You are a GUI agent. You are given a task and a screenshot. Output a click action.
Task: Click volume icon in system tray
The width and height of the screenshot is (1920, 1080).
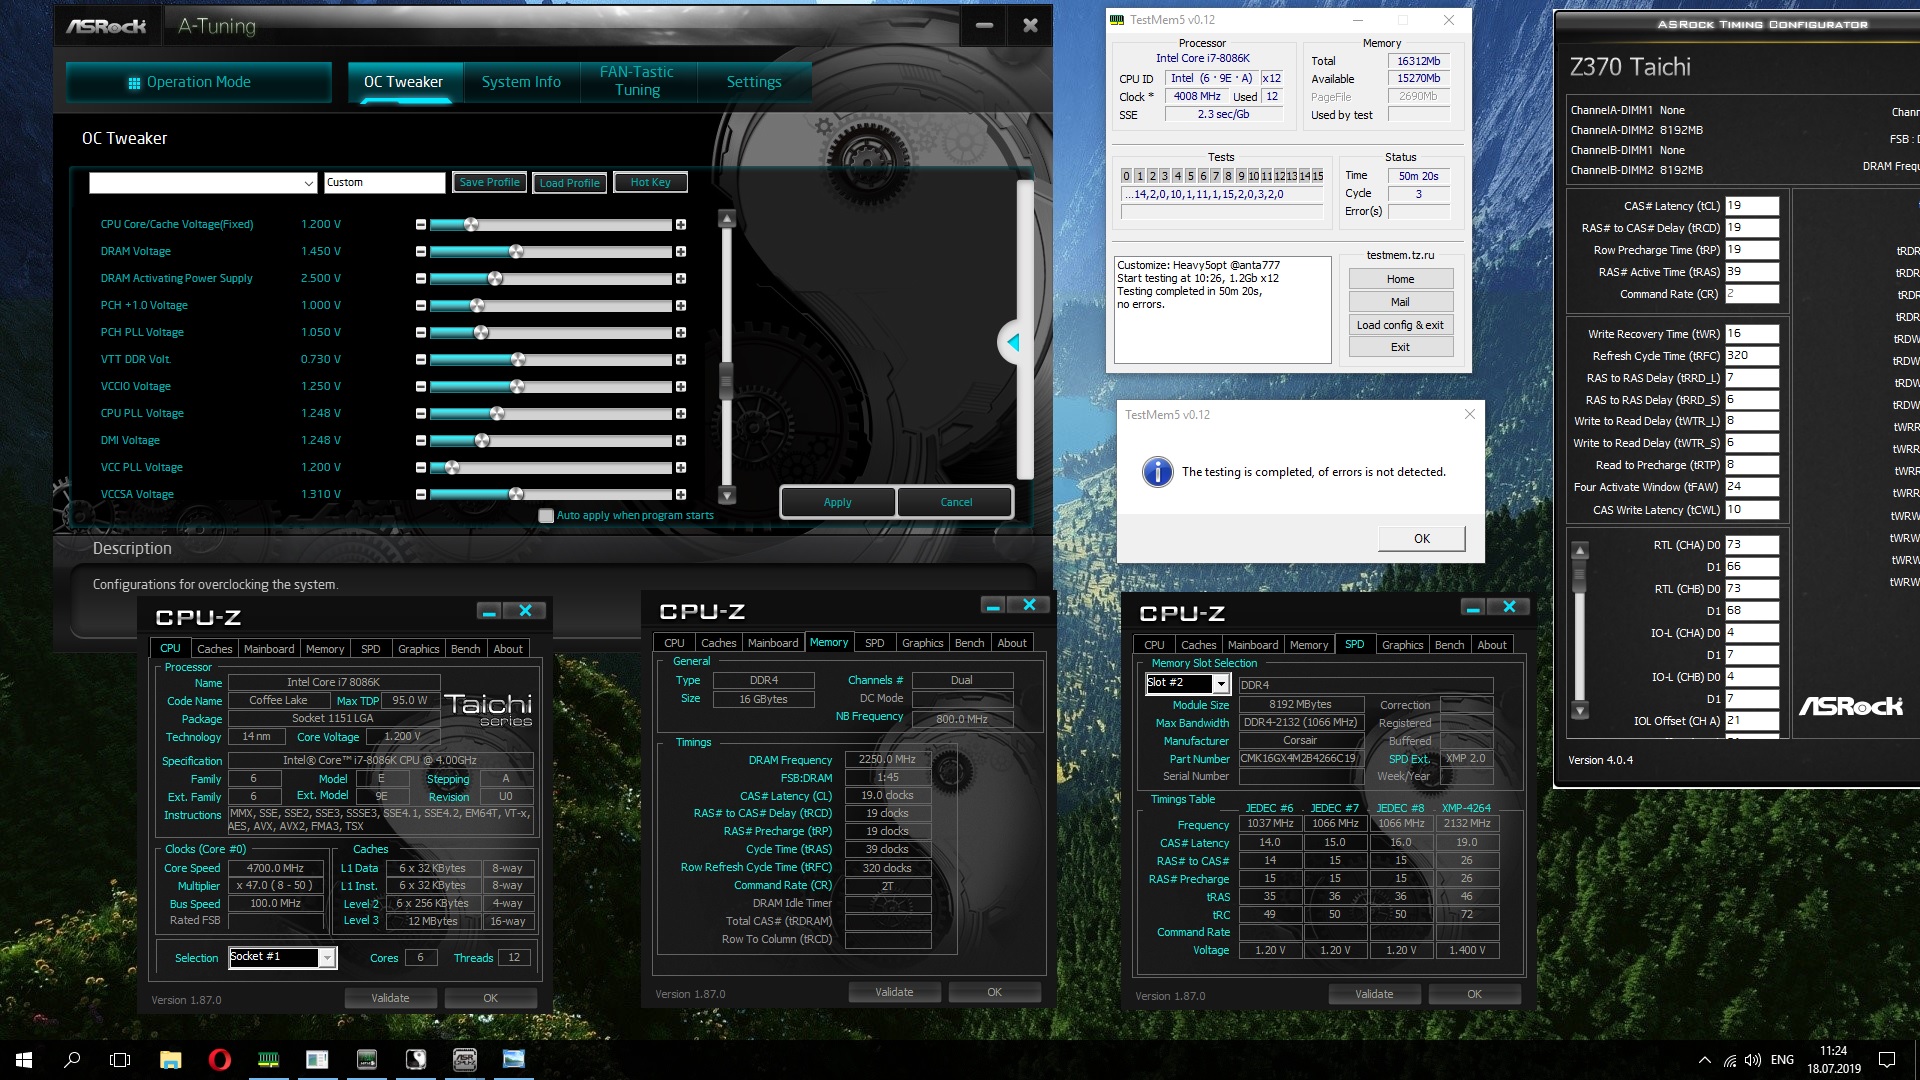coord(1753,1060)
